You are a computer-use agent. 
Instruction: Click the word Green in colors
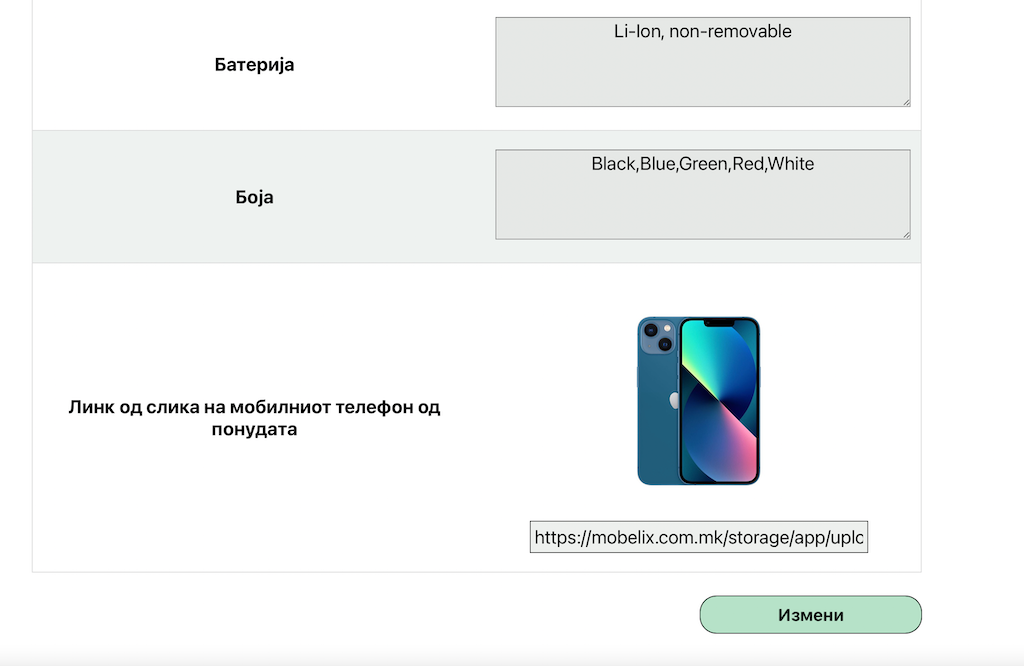coord(703,164)
